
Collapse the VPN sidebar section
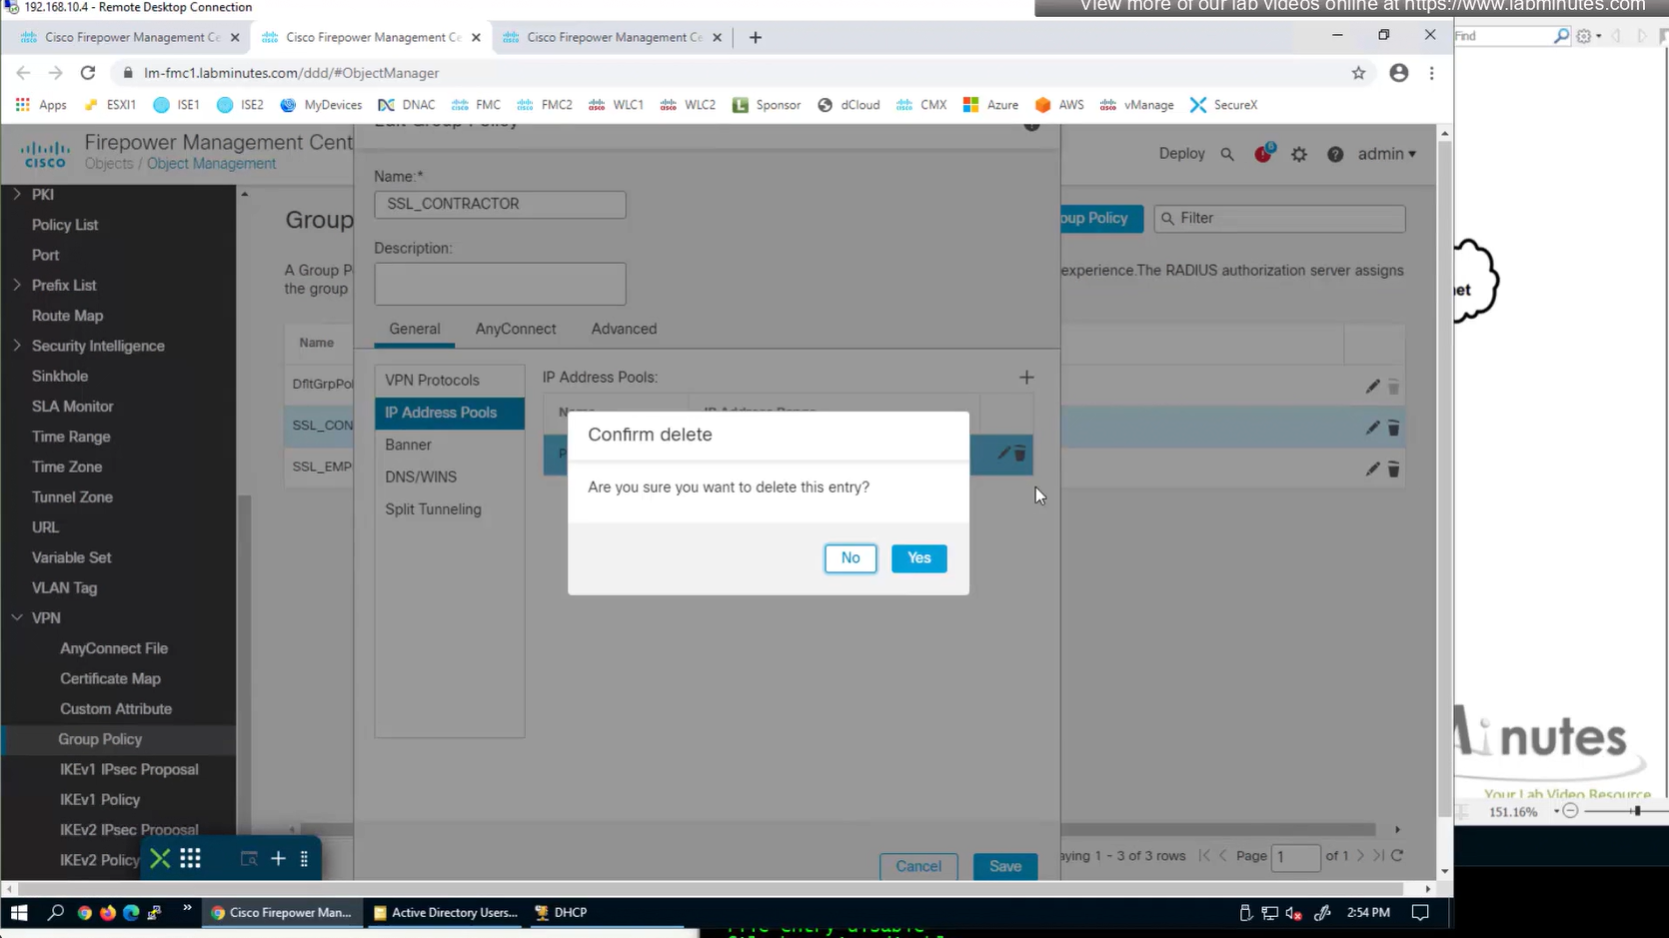17,618
